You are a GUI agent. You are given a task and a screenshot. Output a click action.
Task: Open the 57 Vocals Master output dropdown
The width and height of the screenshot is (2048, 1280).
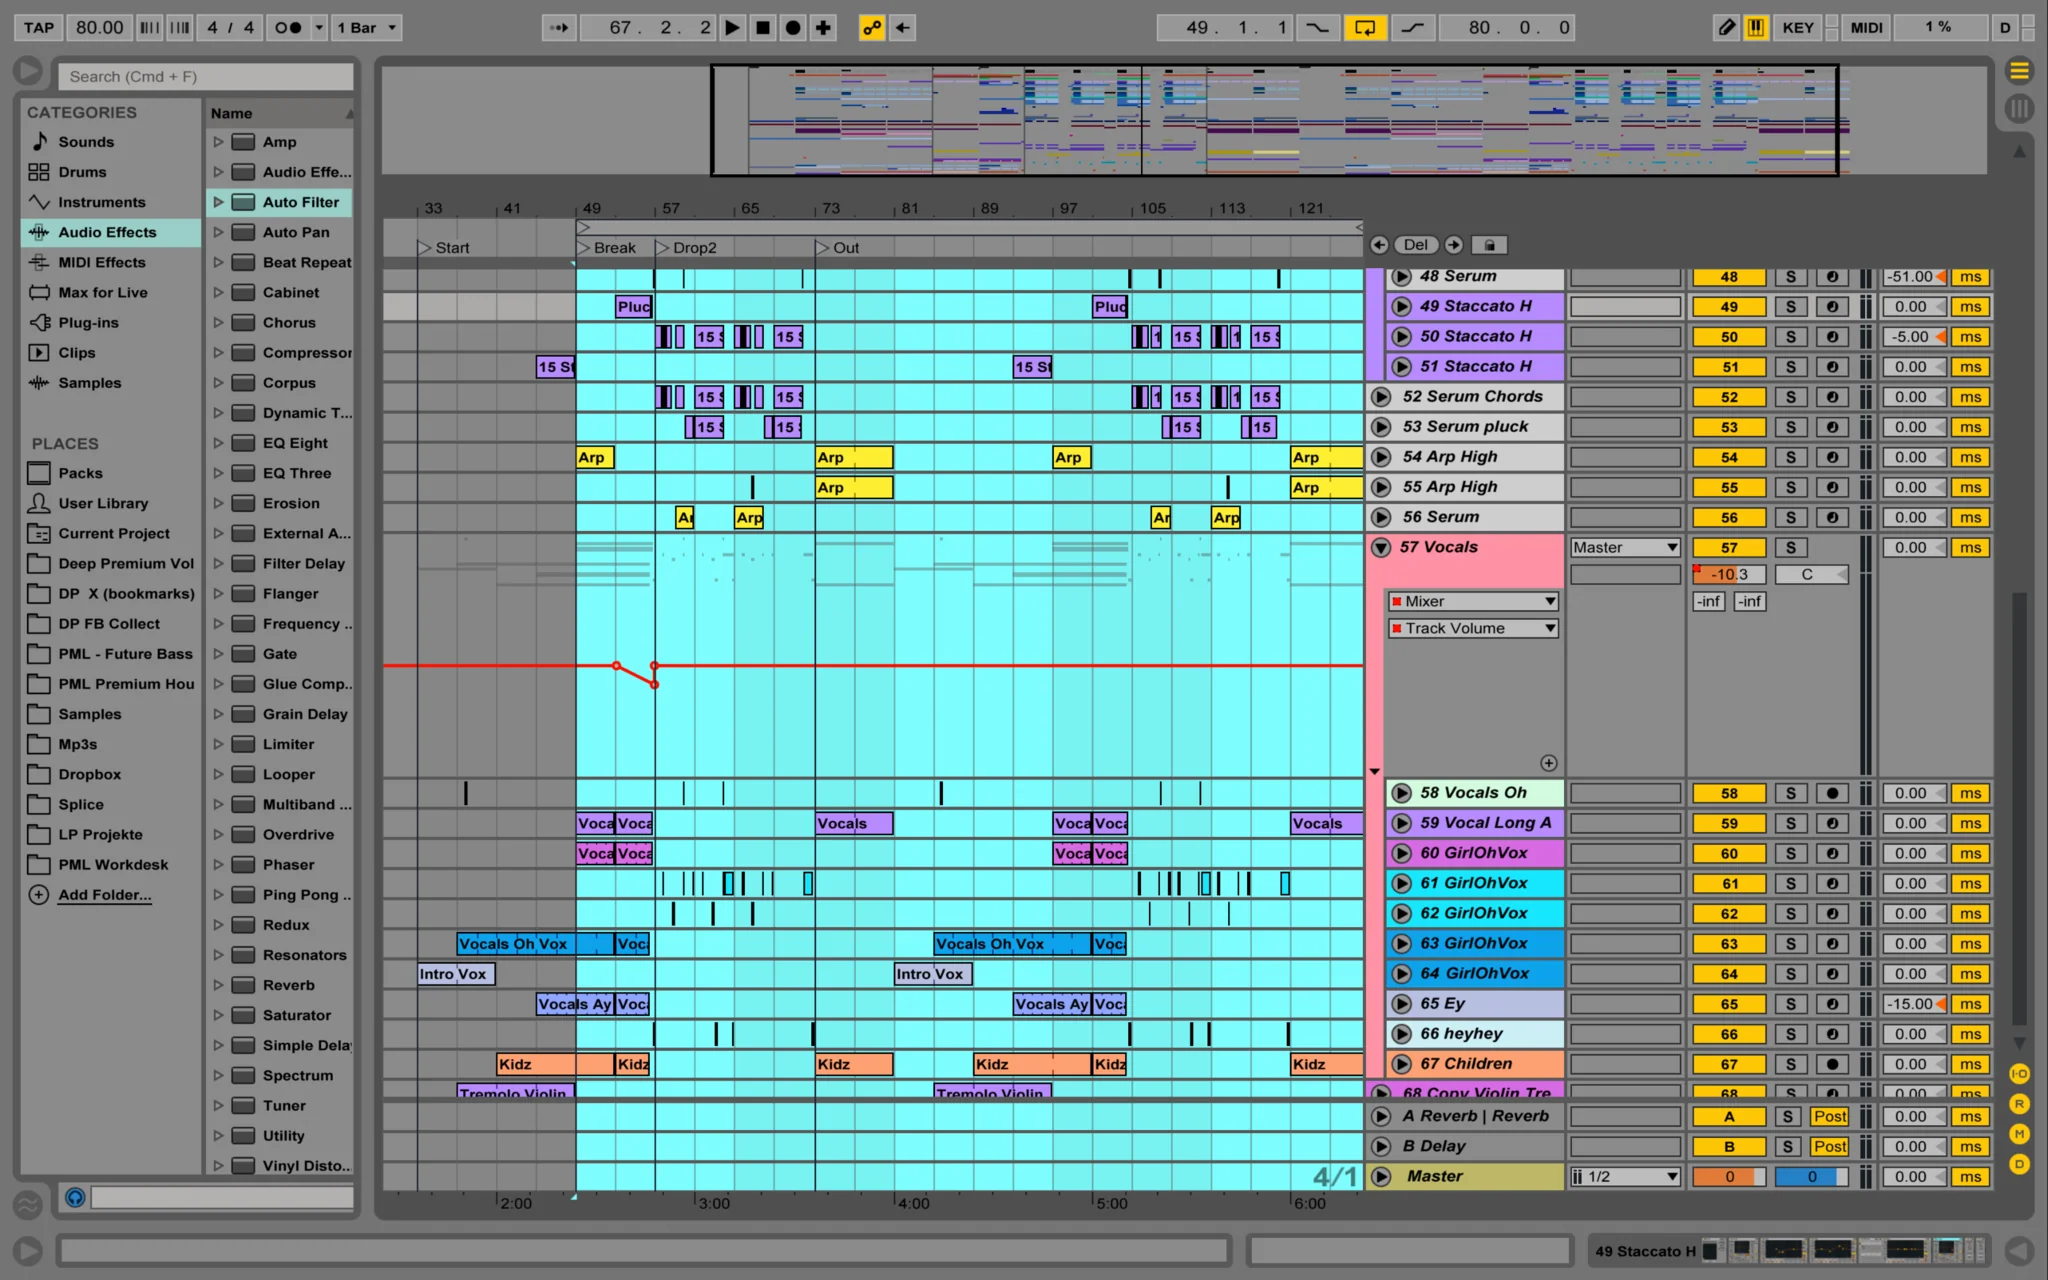(x=1625, y=548)
